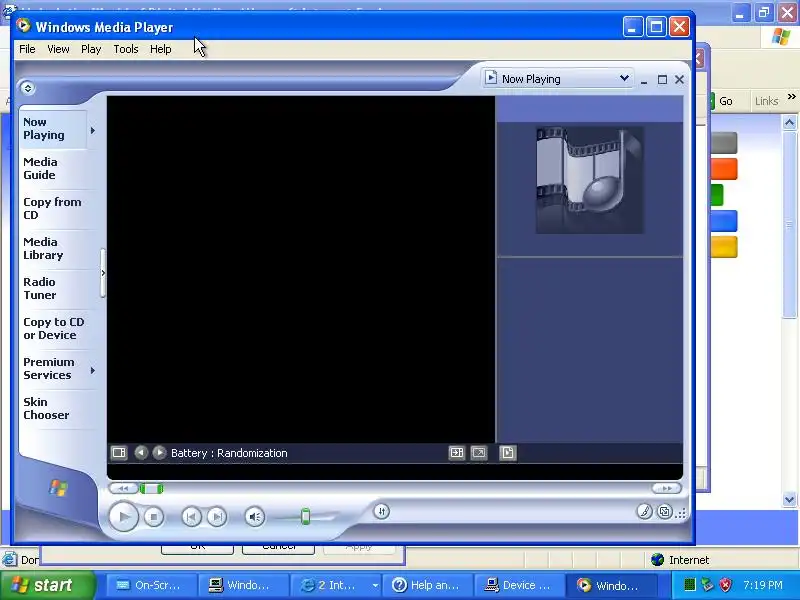This screenshot has width=800, height=600.
Task: Open the Media Library tab
Action: click(x=57, y=248)
